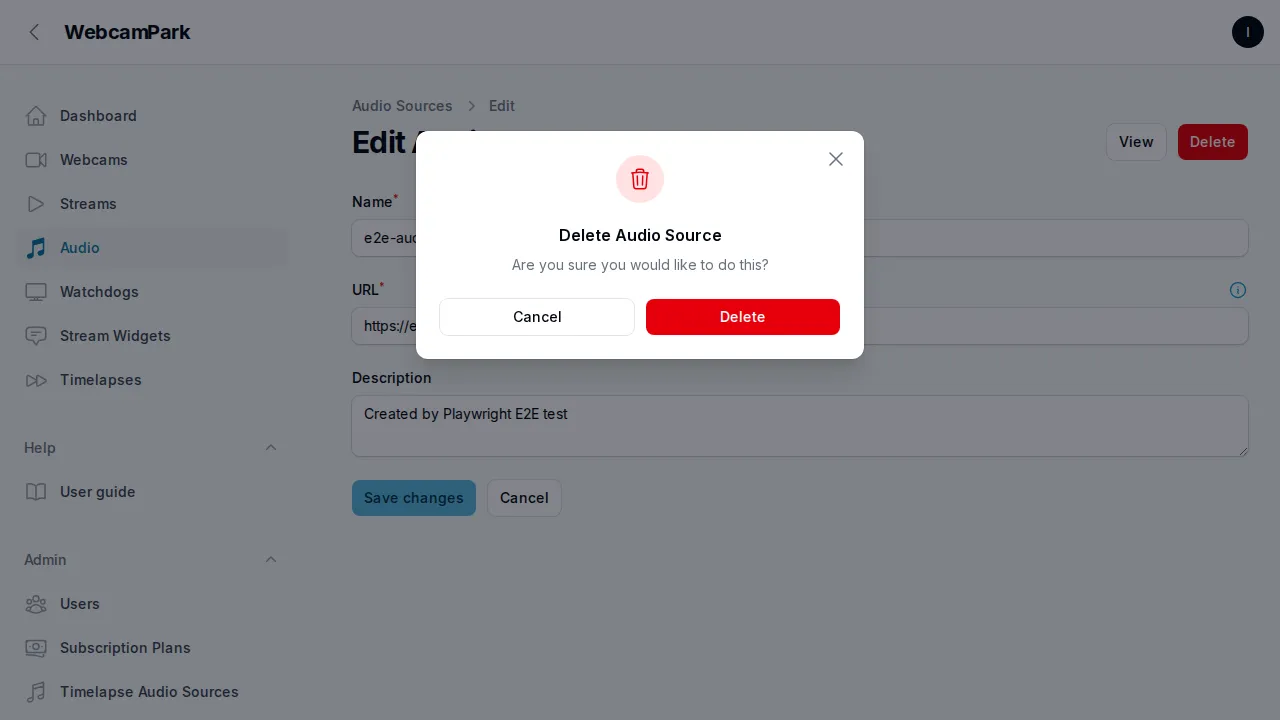
Task: Click the Users group icon
Action: (x=36, y=604)
